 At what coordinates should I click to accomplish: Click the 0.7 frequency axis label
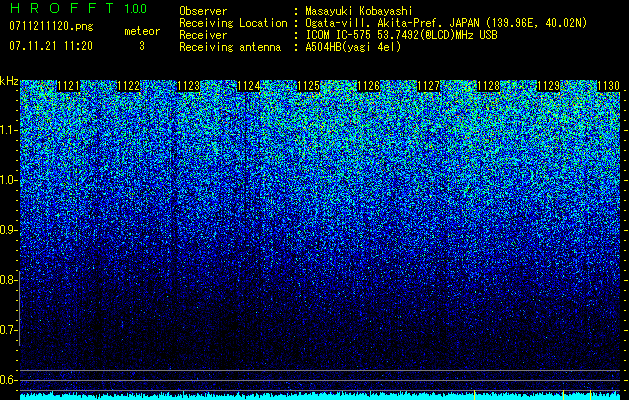pyautogui.click(x=8, y=330)
